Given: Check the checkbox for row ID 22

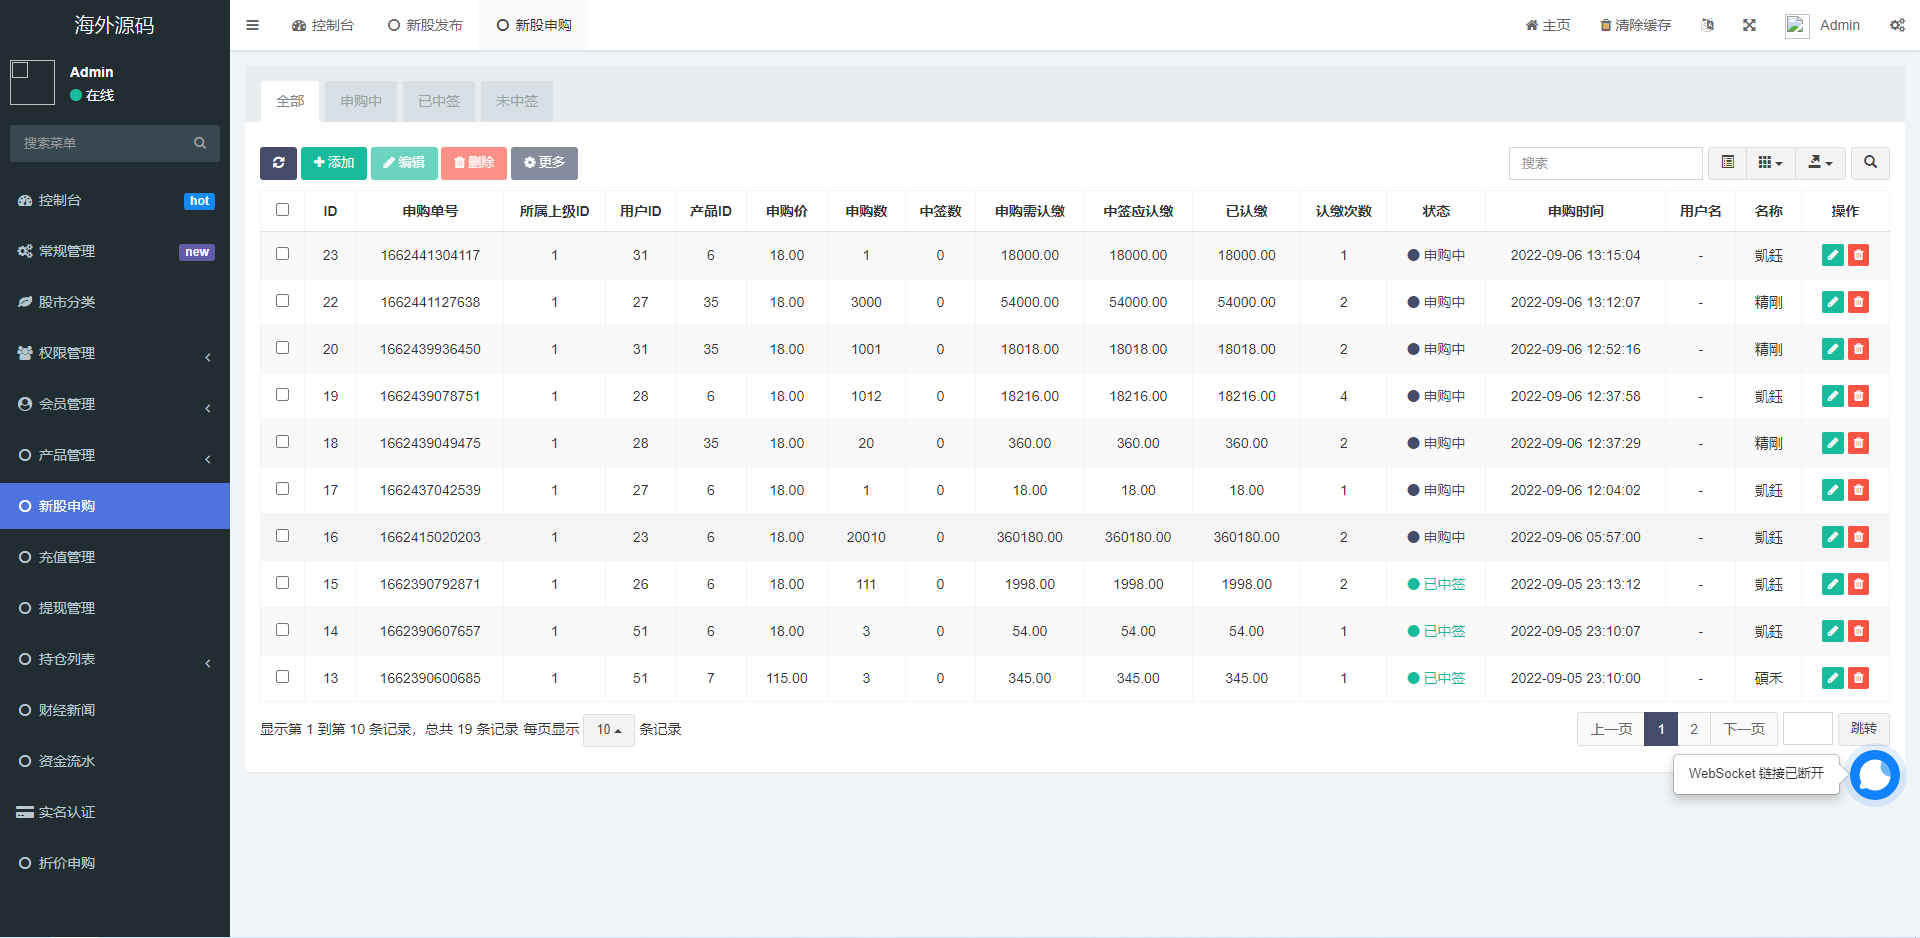Looking at the screenshot, I should click(282, 301).
